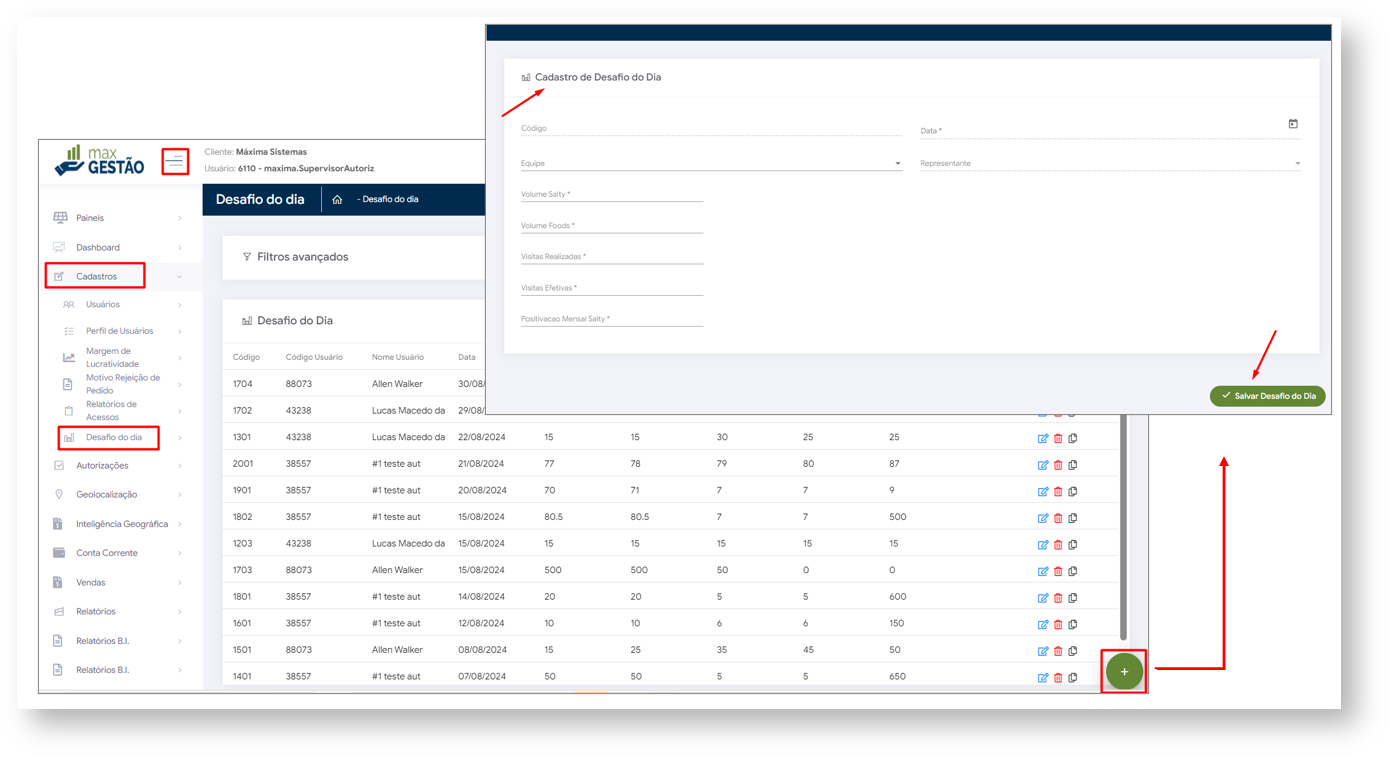The width and height of the screenshot is (1389, 757).
Task: Click the table vertical scrollbar
Action: coord(1123,530)
